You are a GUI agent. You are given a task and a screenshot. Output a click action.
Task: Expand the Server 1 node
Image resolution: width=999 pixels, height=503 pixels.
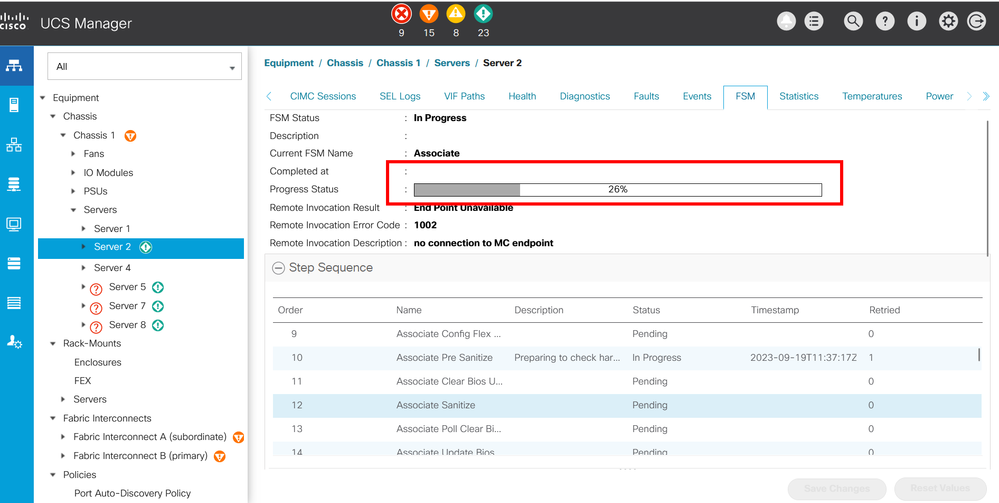click(83, 229)
